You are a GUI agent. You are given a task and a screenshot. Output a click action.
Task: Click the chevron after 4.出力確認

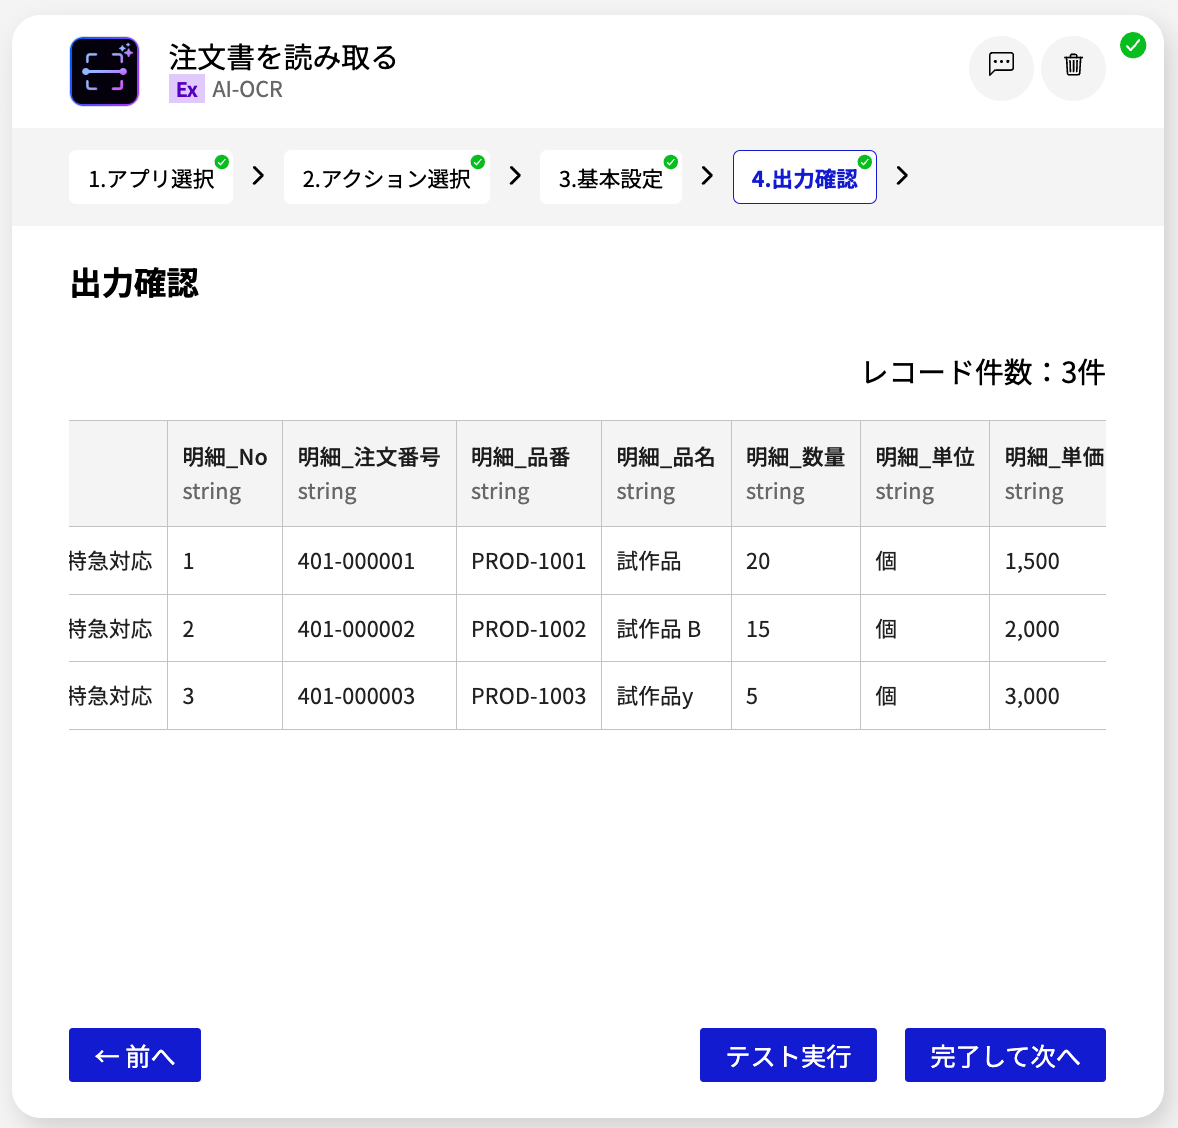coord(902,176)
